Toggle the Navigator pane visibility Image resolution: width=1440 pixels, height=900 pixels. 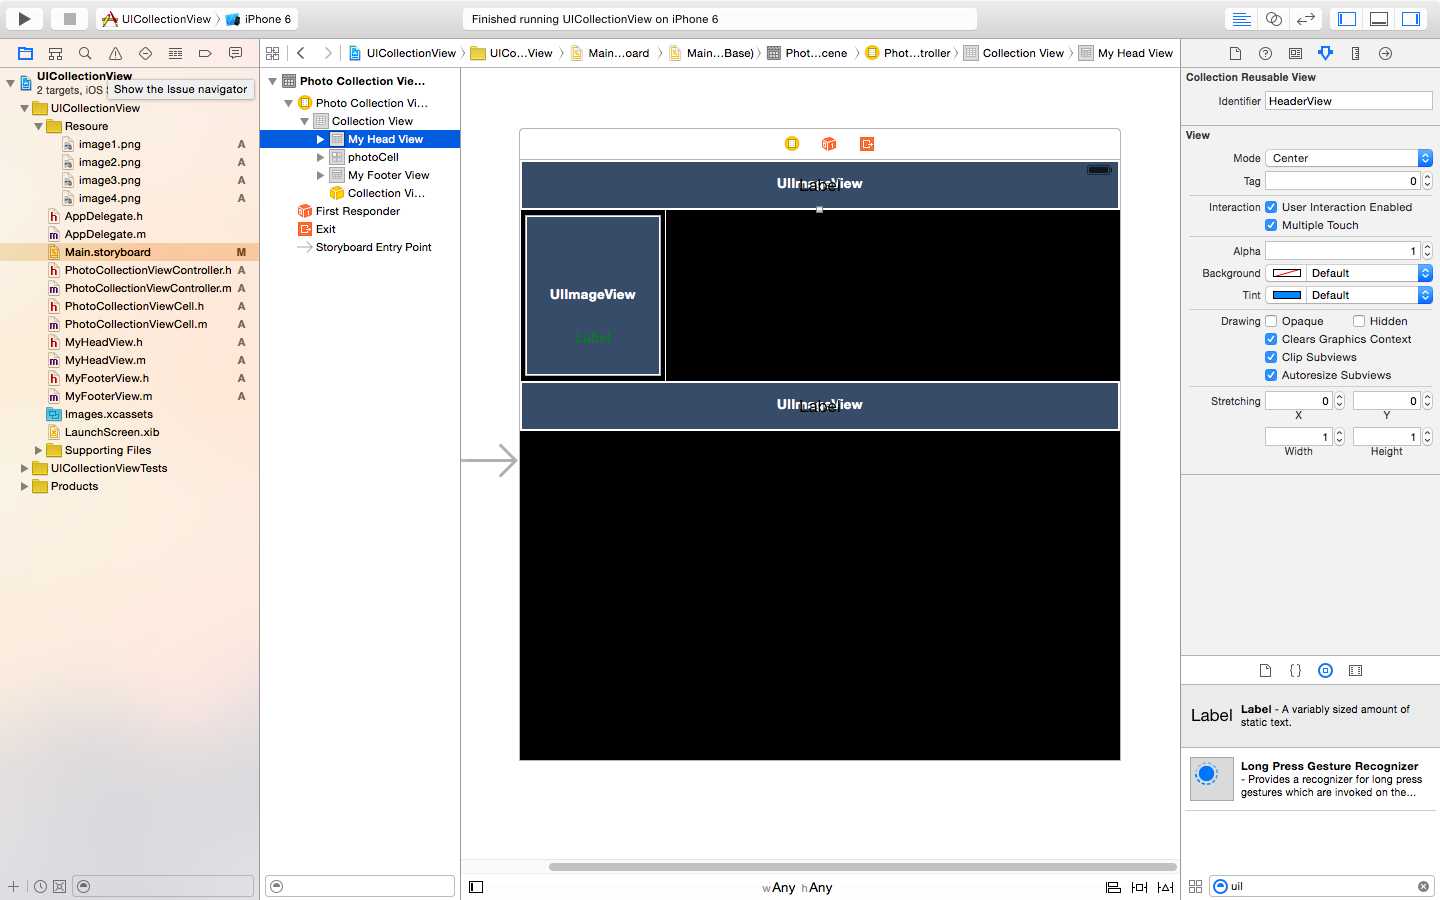click(x=1347, y=19)
